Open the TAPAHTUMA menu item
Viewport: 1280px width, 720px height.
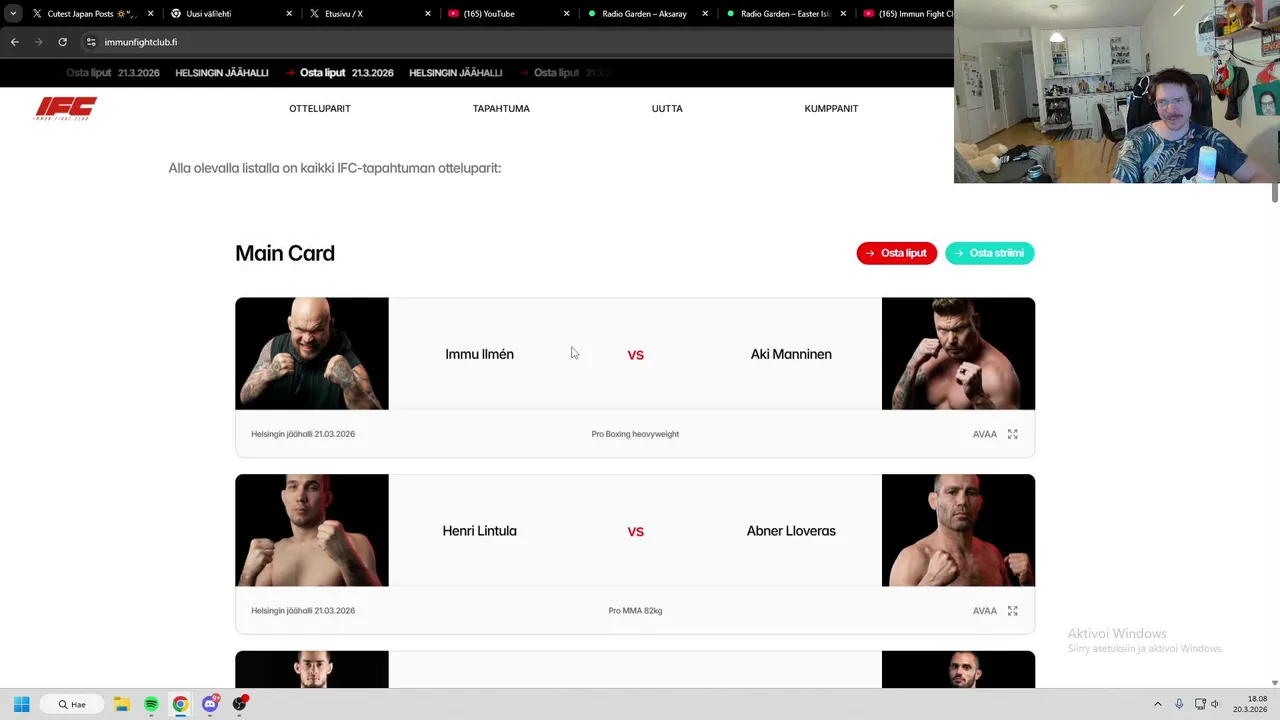[501, 108]
